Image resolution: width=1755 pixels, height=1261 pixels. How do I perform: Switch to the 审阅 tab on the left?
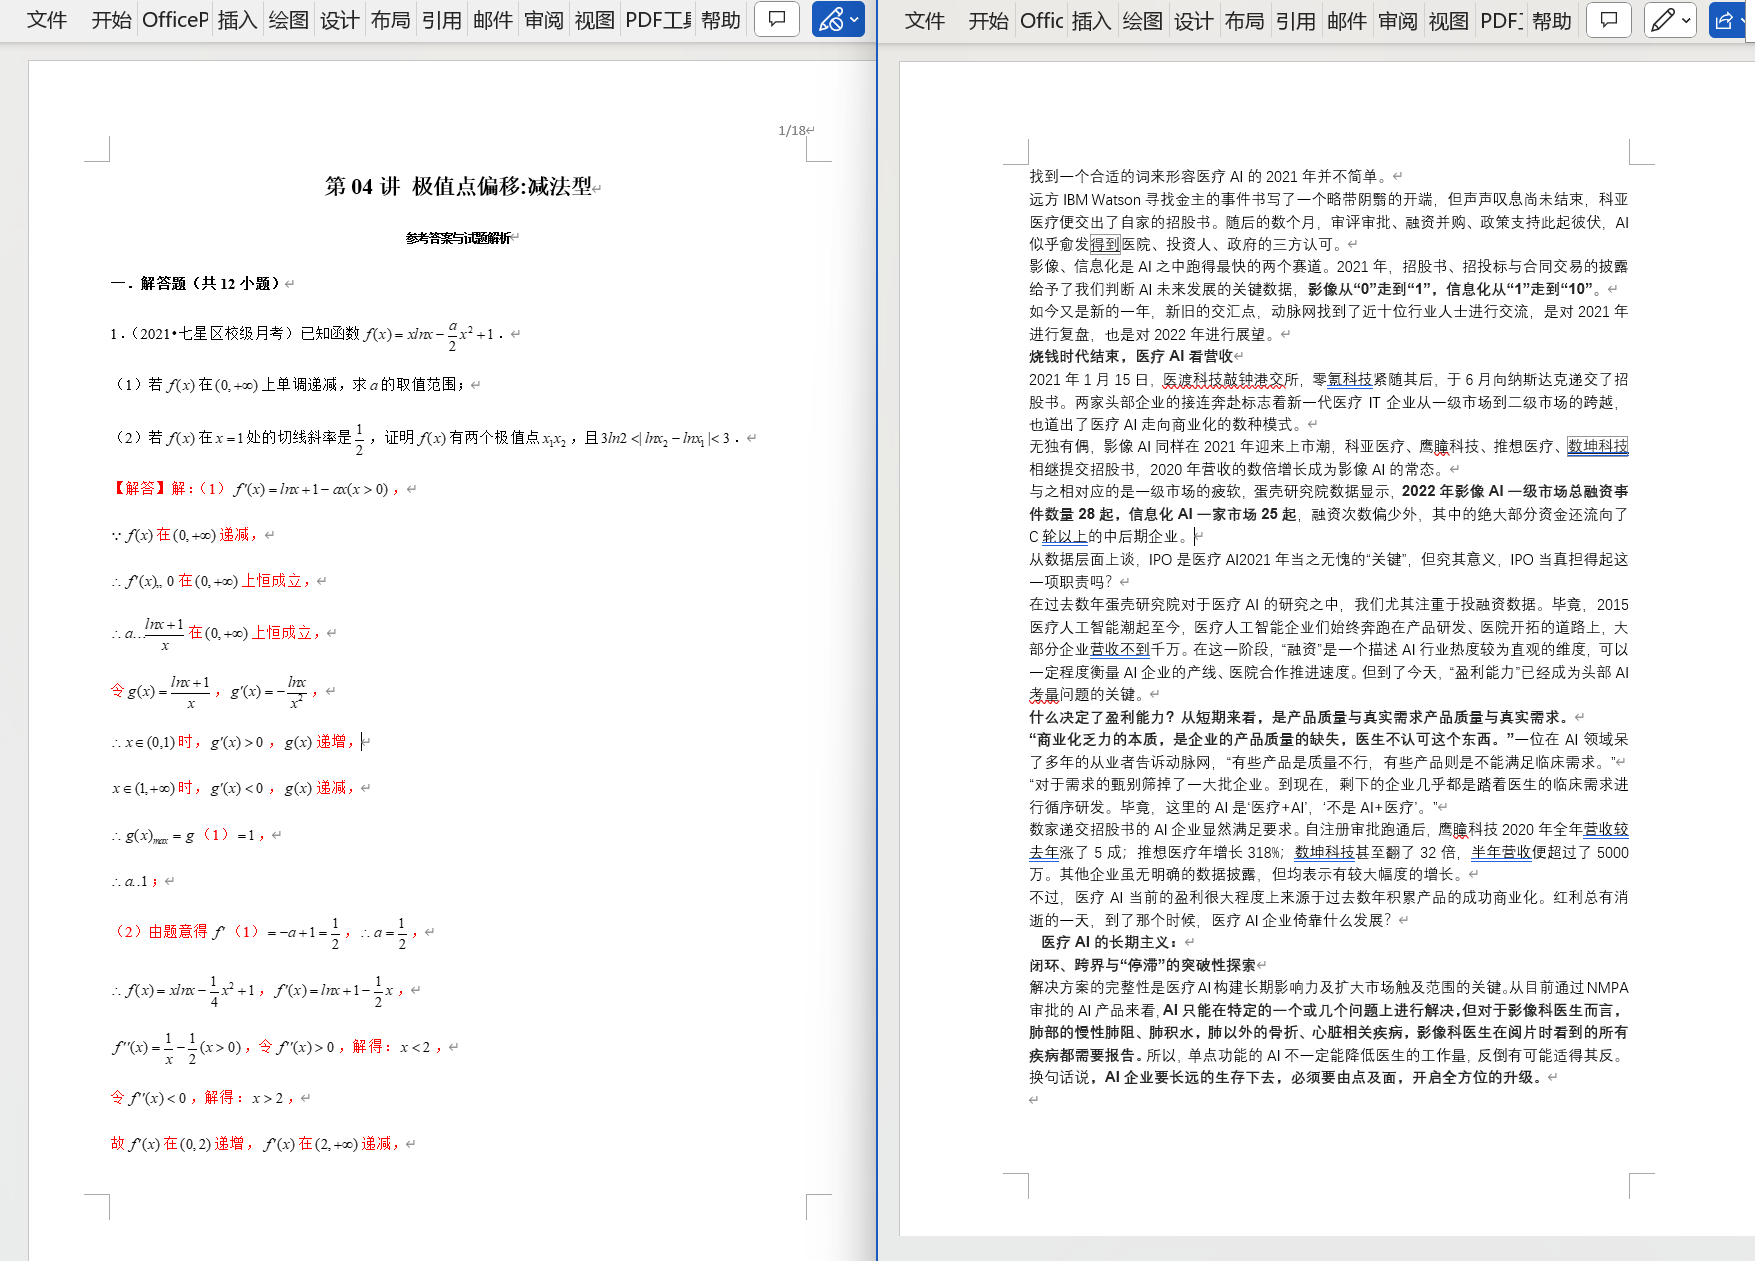[543, 19]
